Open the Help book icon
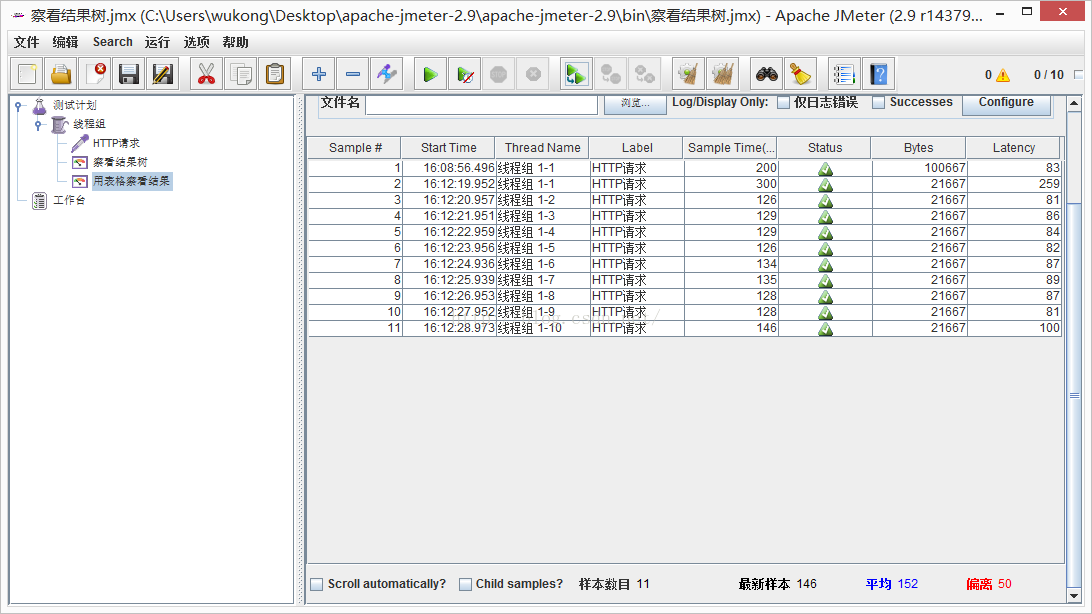The width and height of the screenshot is (1092, 614). pos(878,74)
